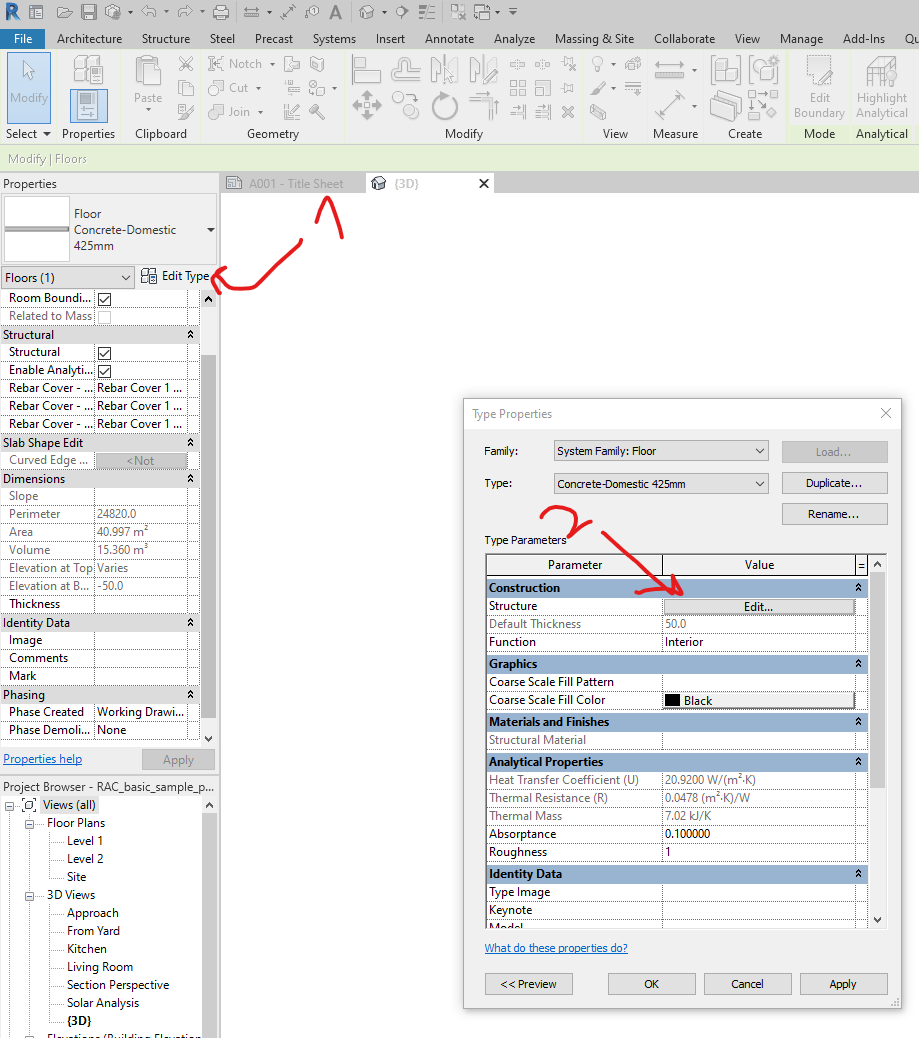Uncheck the Structural checkbox in Properties
Screen dimensions: 919x1038
click(x=105, y=352)
